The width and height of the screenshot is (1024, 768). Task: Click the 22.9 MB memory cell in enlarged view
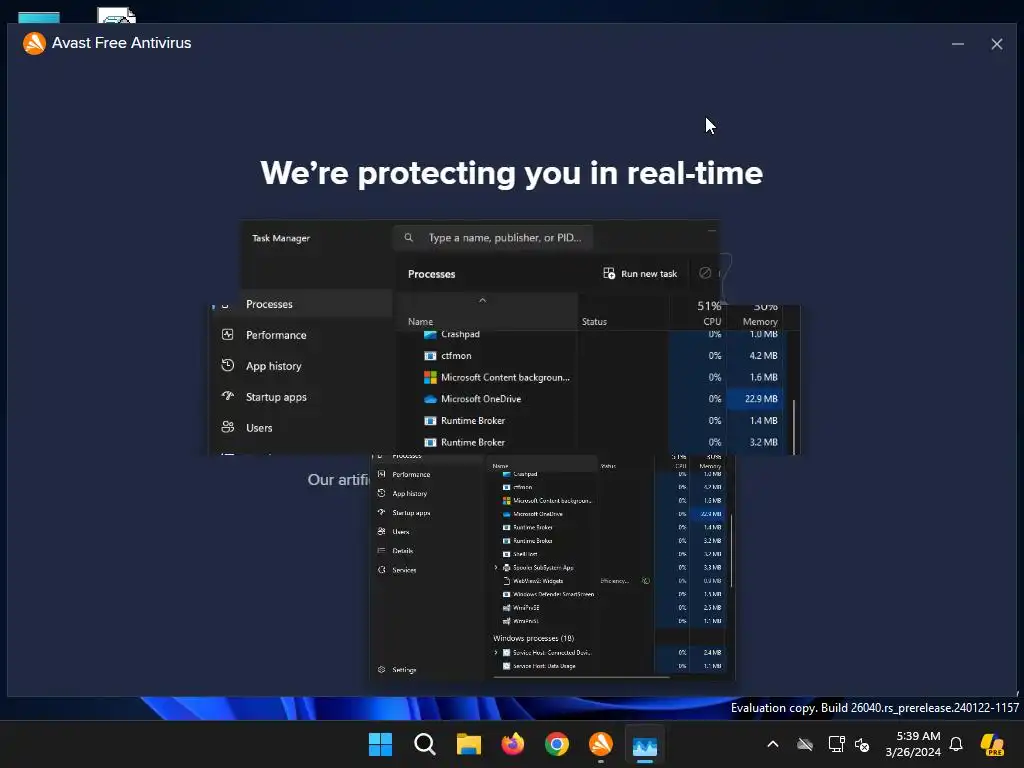pyautogui.click(x=757, y=398)
